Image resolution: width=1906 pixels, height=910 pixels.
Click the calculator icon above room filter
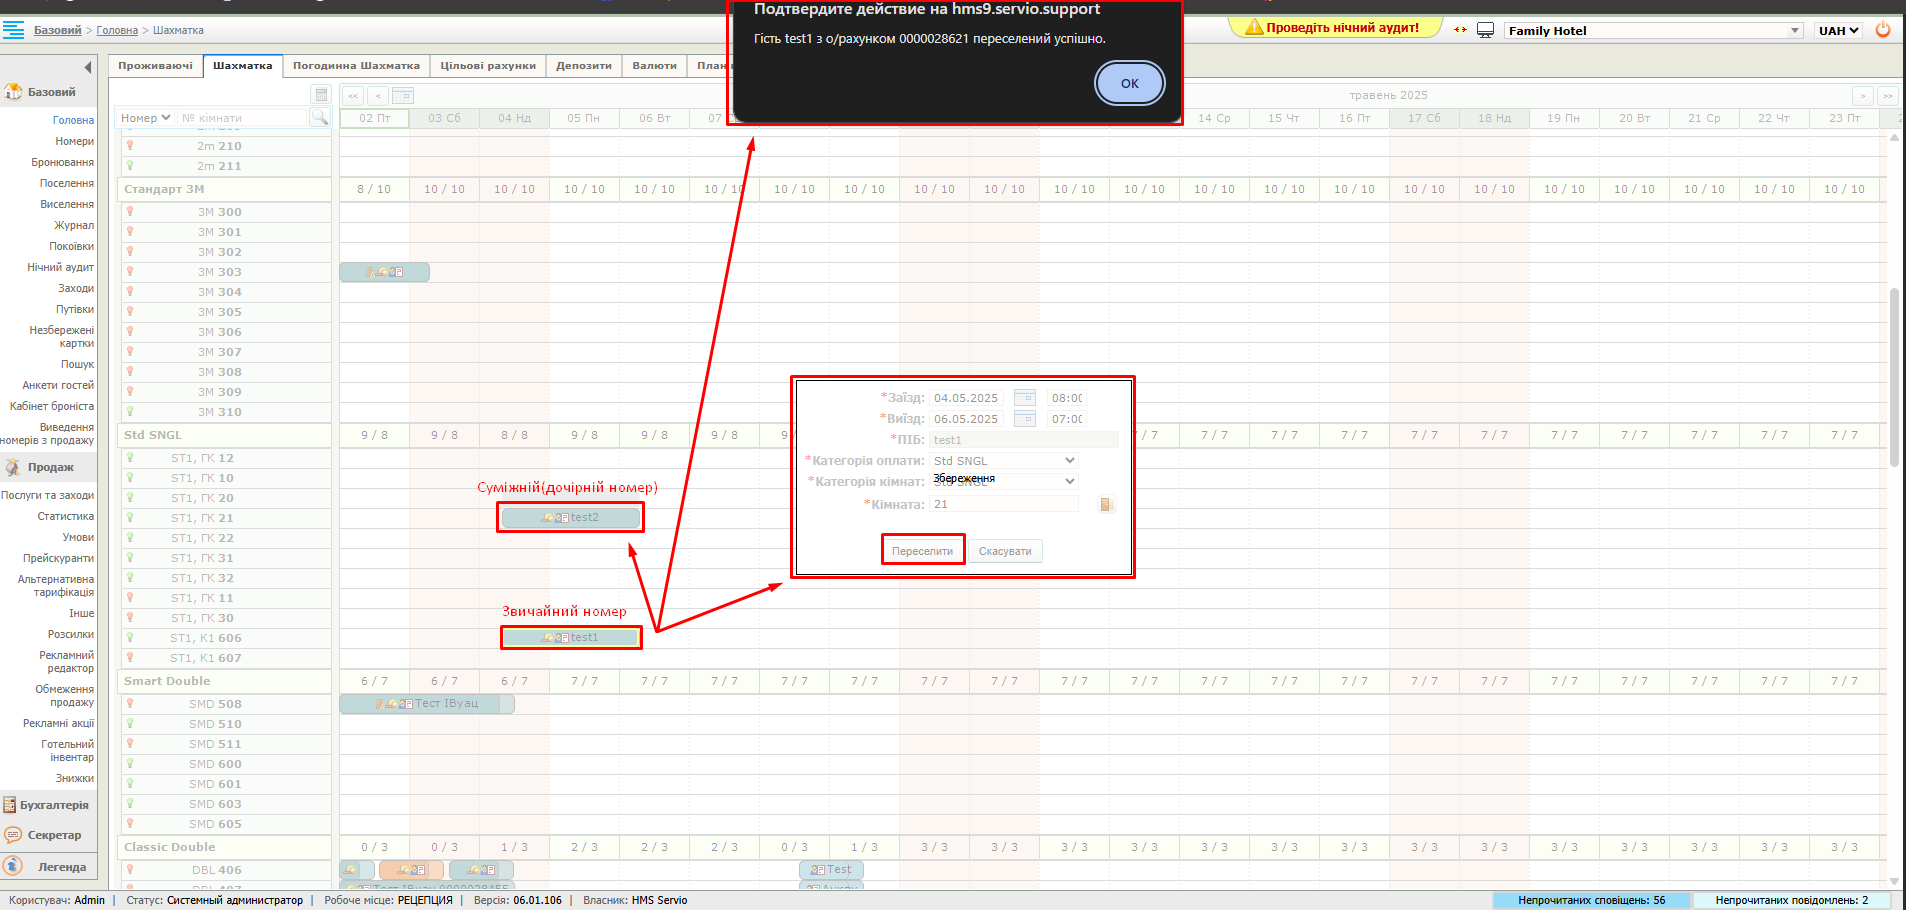pos(321,95)
